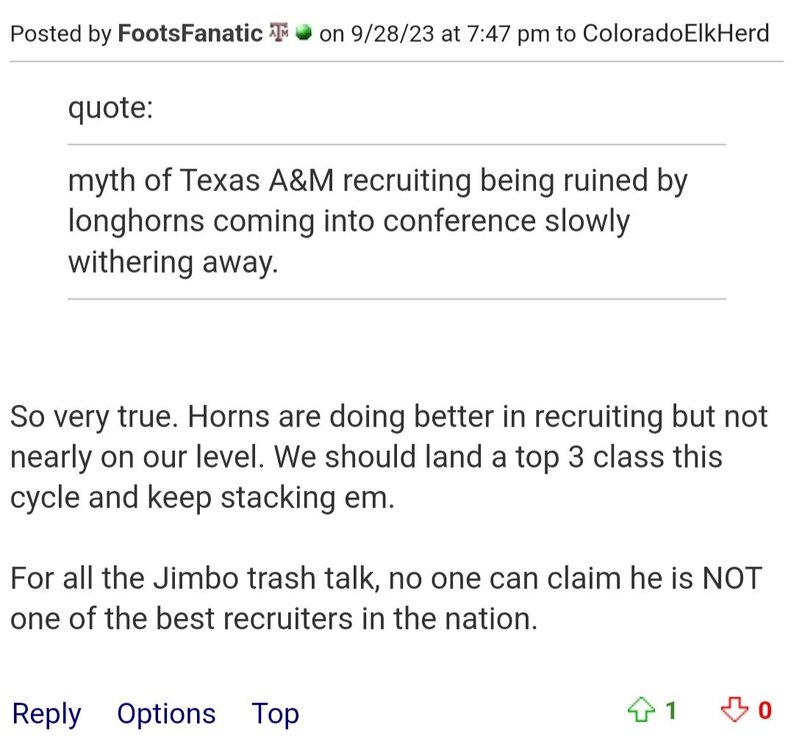Click the red downvote count number
Viewport: 794px width, 750px height.
[765, 711]
